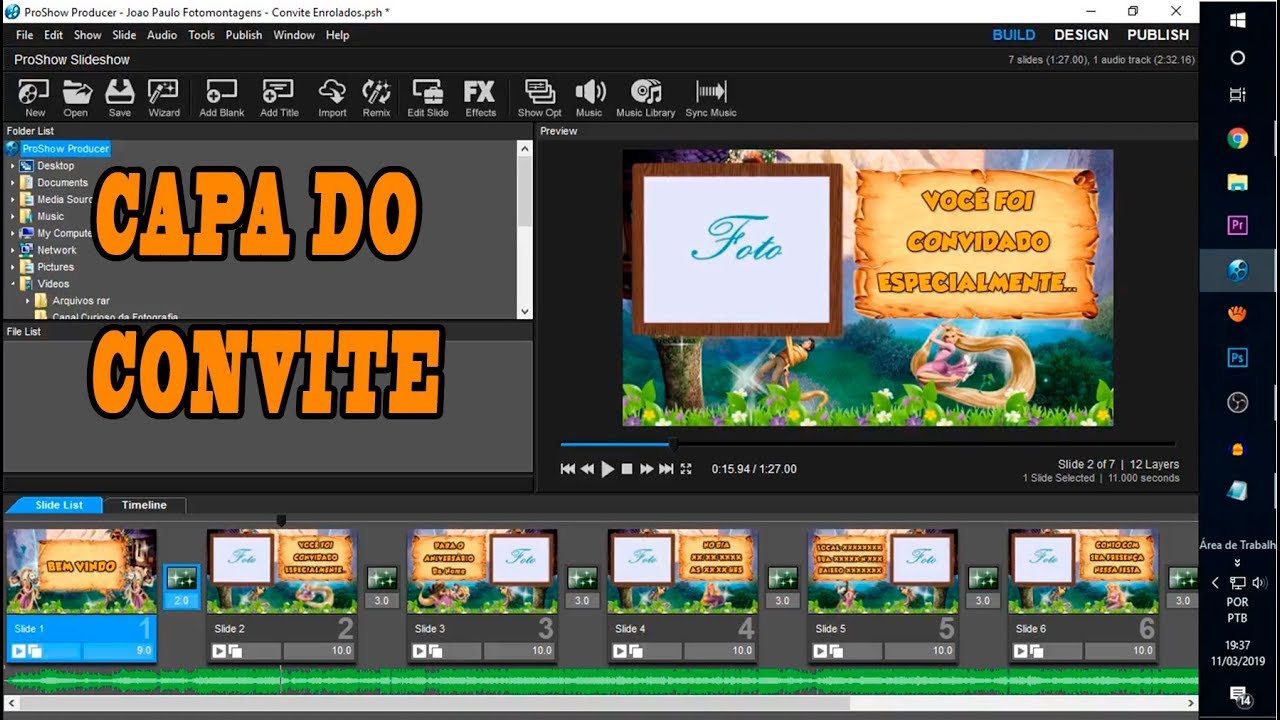
Task: Expand the Media Sources node
Action: [x=13, y=200]
